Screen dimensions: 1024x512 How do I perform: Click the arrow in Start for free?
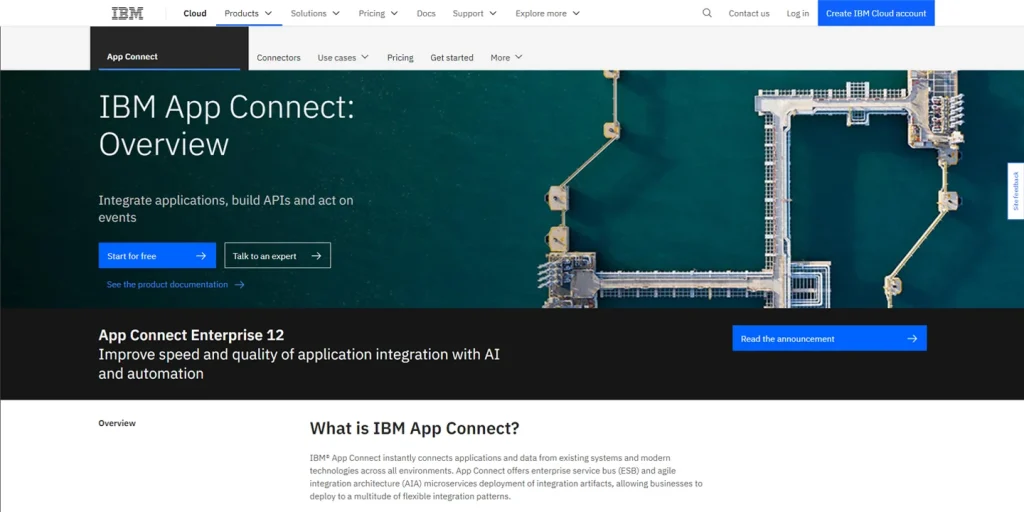(x=201, y=256)
